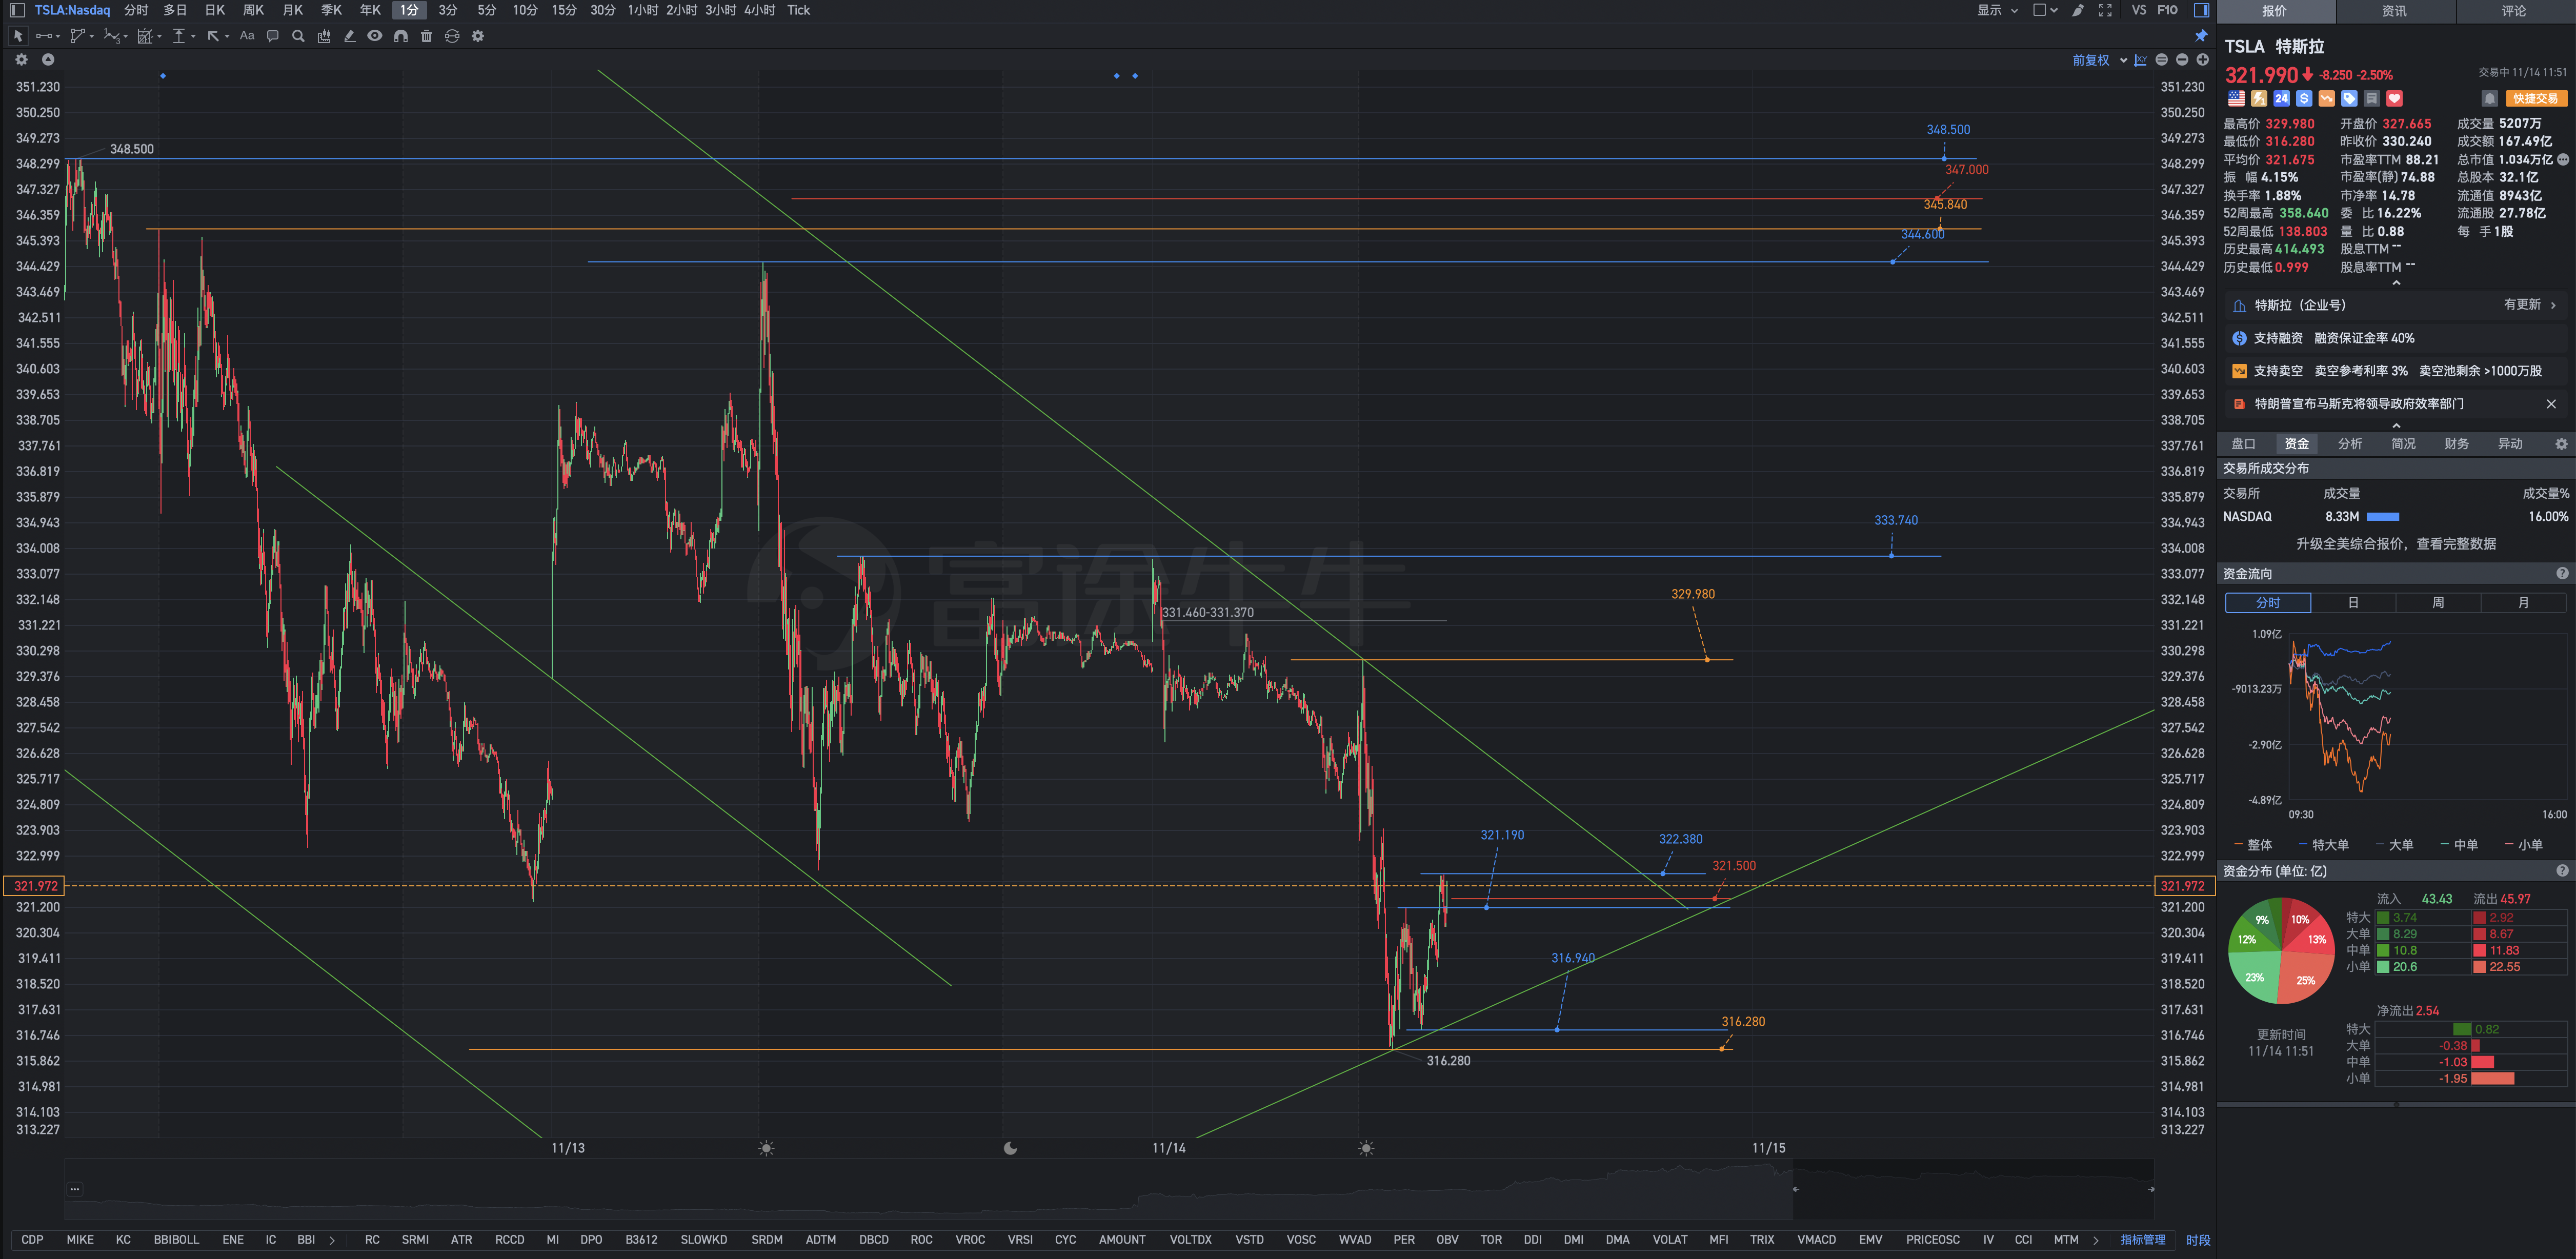This screenshot has width=2576, height=1259.
Task: Enter fullscreen chart mode
Action: (2105, 10)
